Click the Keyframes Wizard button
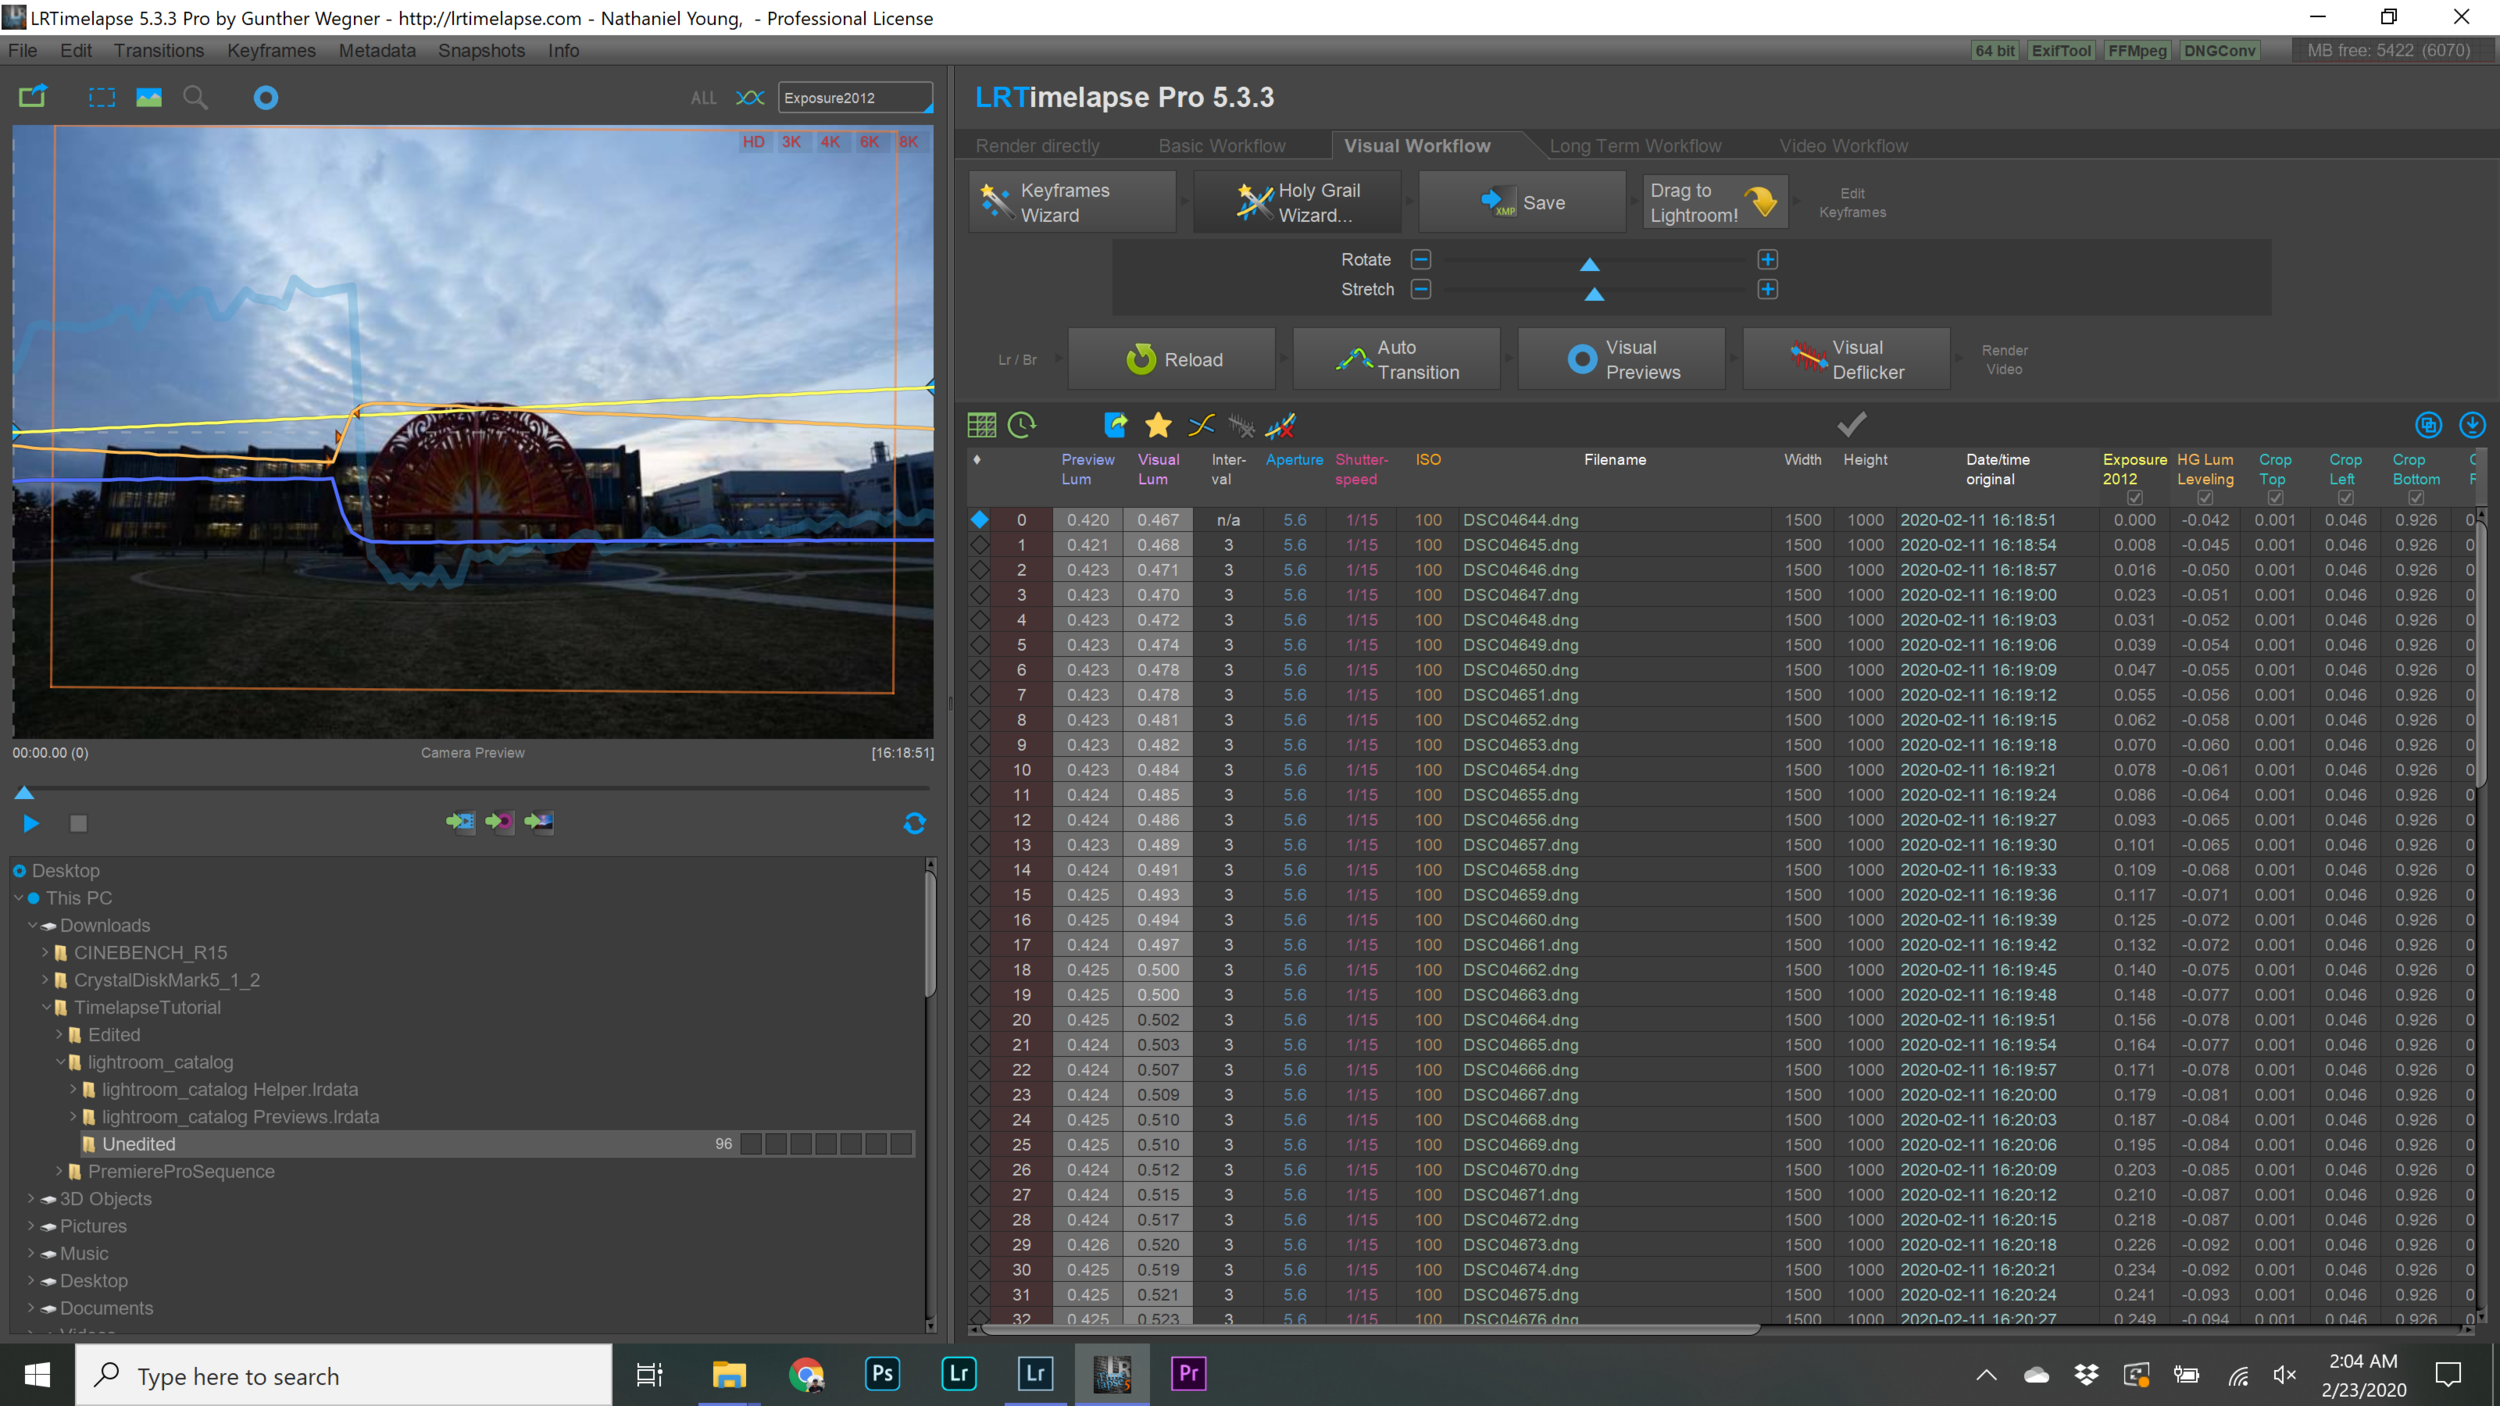The width and height of the screenshot is (2500, 1406). [1072, 202]
